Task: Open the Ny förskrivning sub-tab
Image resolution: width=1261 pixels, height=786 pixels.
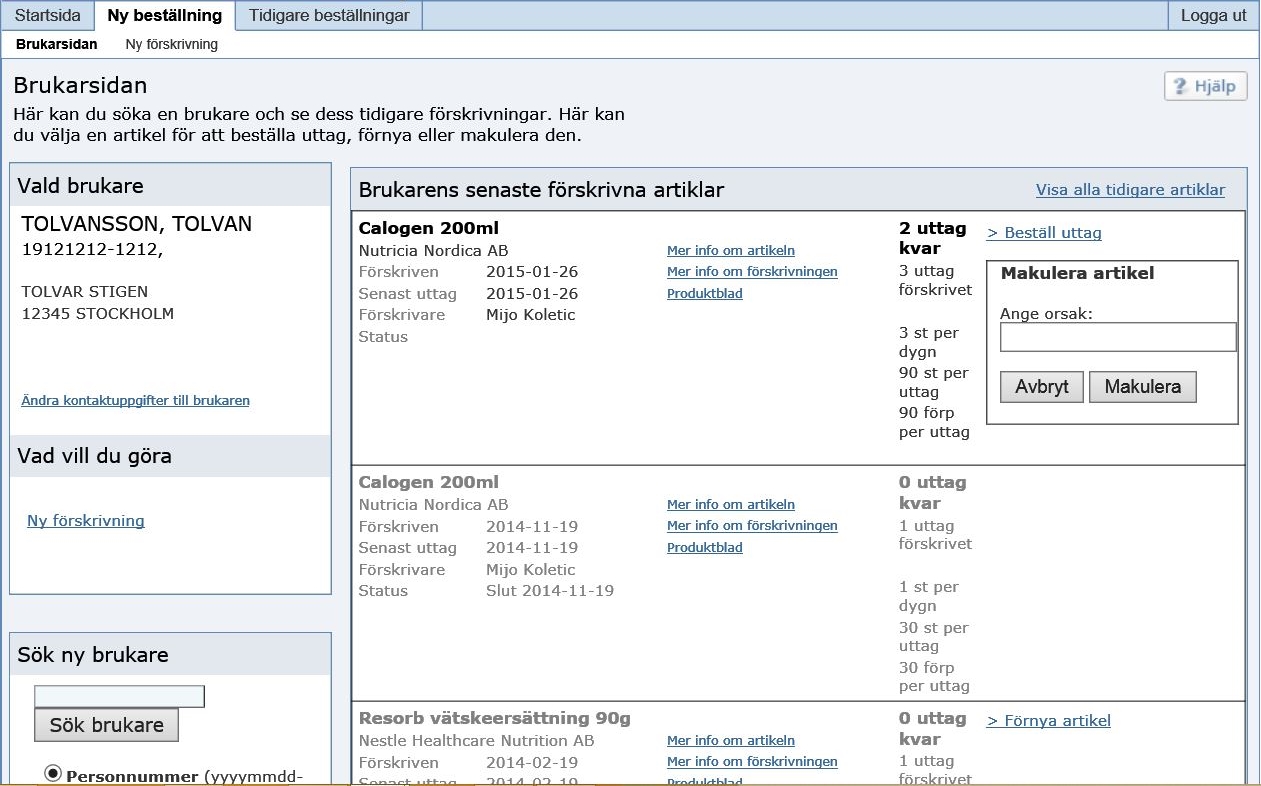Action: point(171,44)
